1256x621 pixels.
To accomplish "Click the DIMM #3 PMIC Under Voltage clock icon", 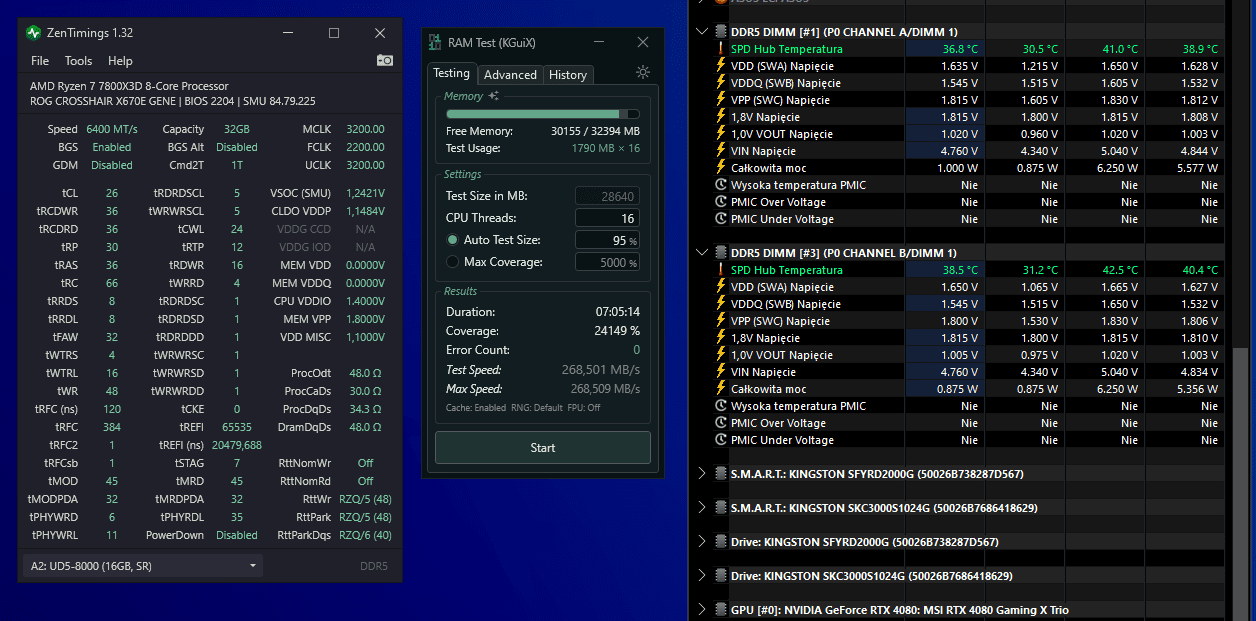I will click(721, 440).
